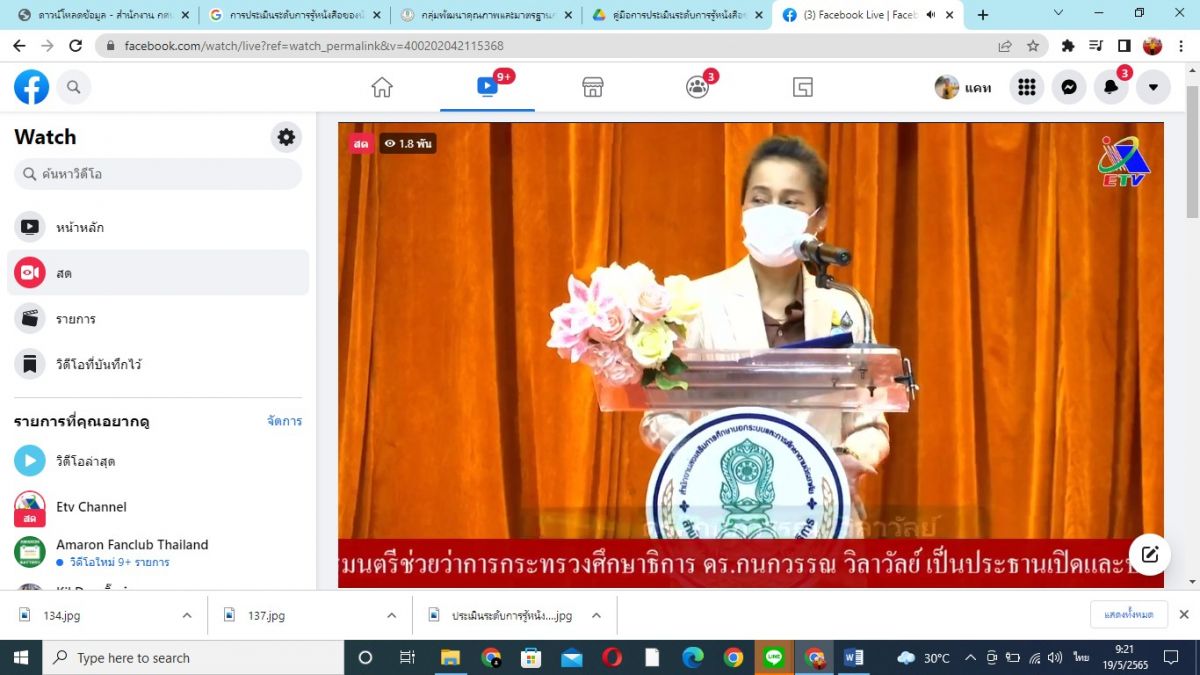Expand account dropdown arrow
The height and width of the screenshot is (675, 1200).
(1153, 87)
